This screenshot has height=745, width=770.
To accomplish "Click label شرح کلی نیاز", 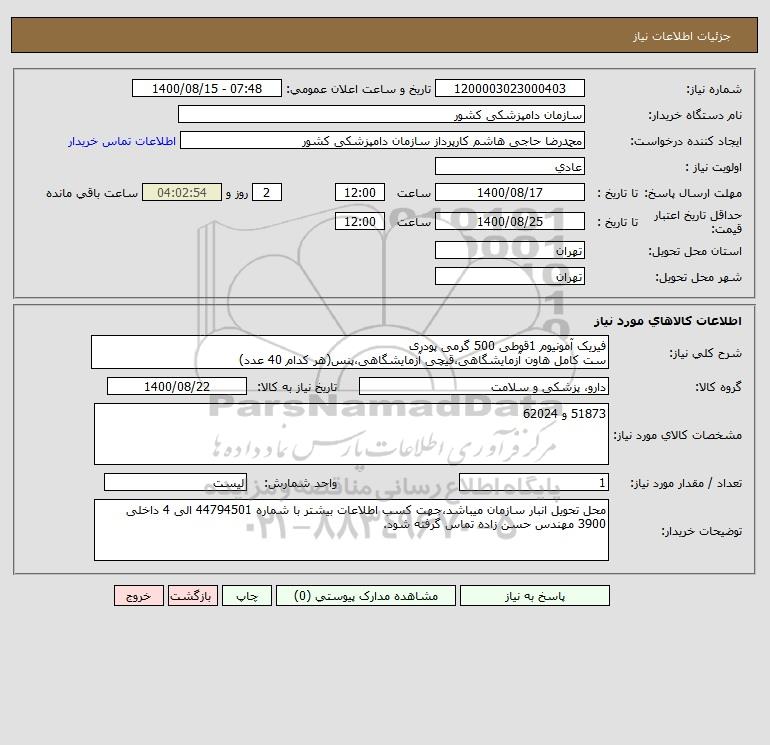I will click(706, 353).
